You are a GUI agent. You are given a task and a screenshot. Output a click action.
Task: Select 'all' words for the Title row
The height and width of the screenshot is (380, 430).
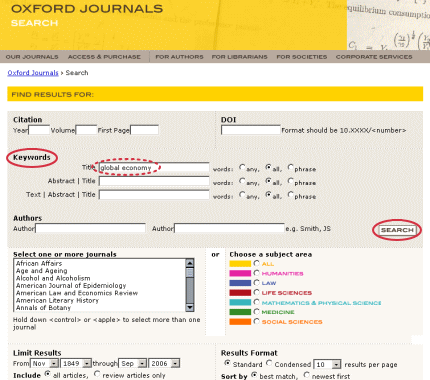268,167
